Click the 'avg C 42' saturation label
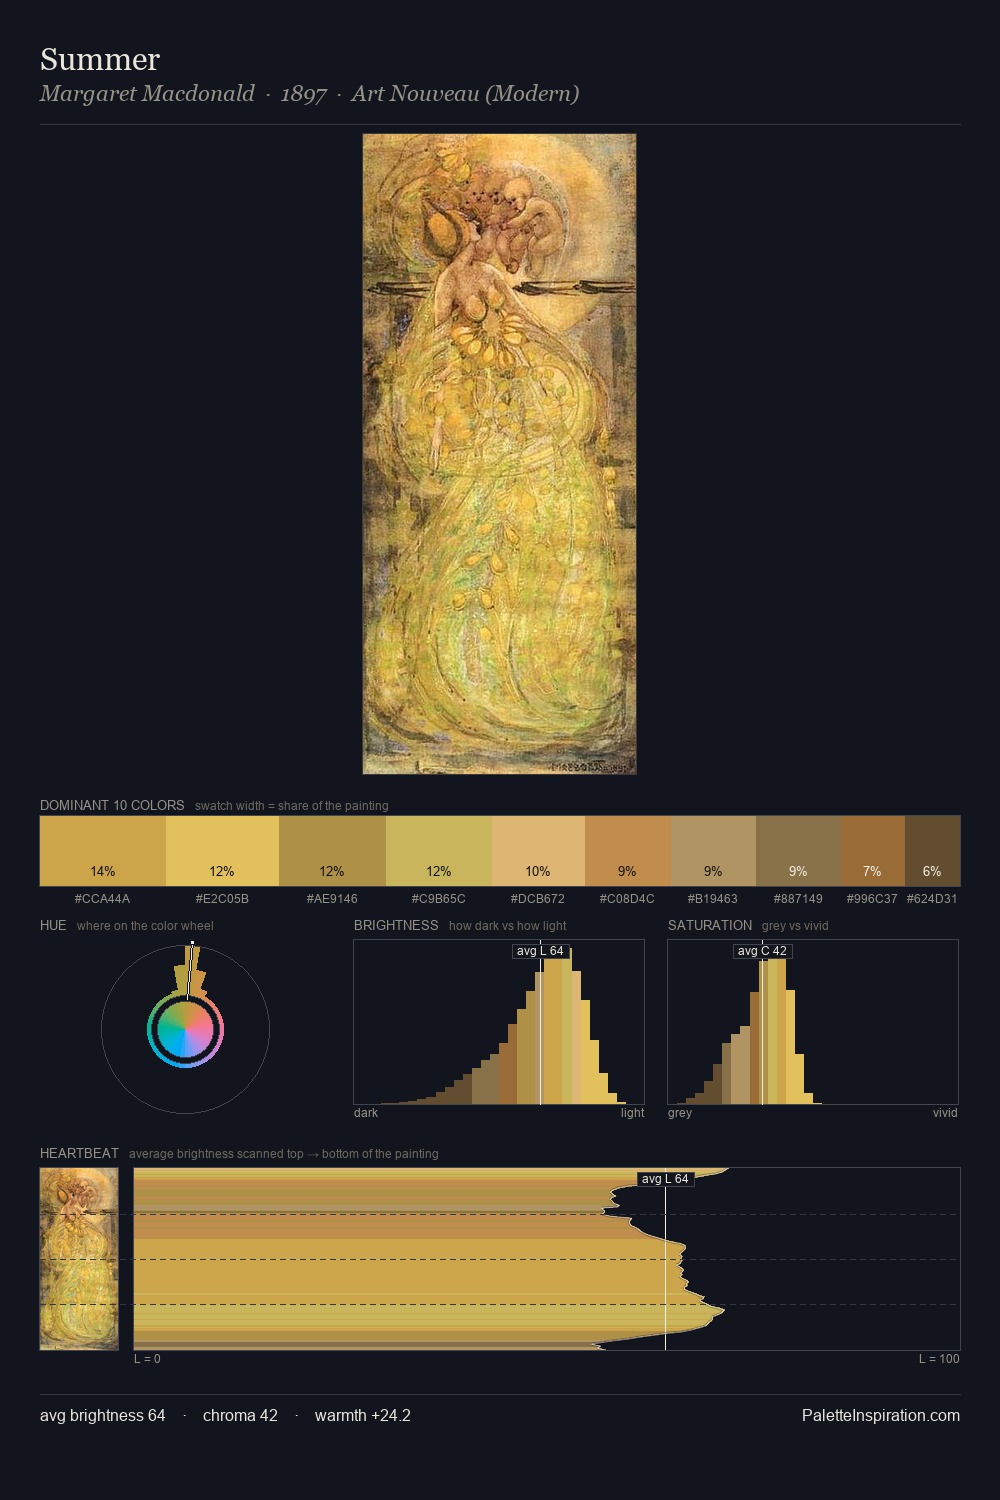Screen dimensions: 1000x1500 coord(762,951)
